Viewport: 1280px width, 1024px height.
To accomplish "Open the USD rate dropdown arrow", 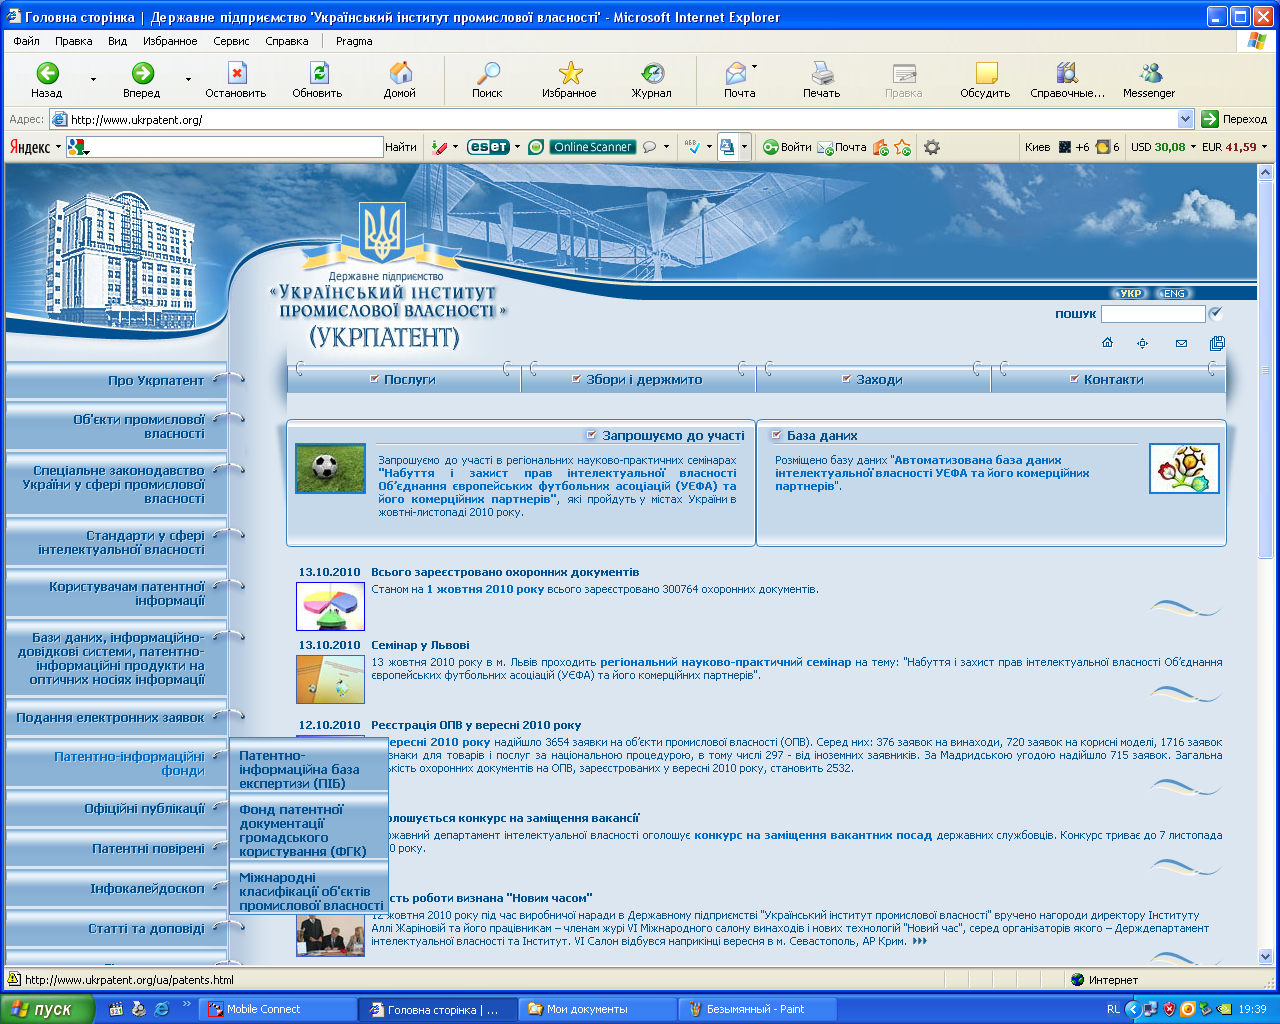I will pos(1193,147).
